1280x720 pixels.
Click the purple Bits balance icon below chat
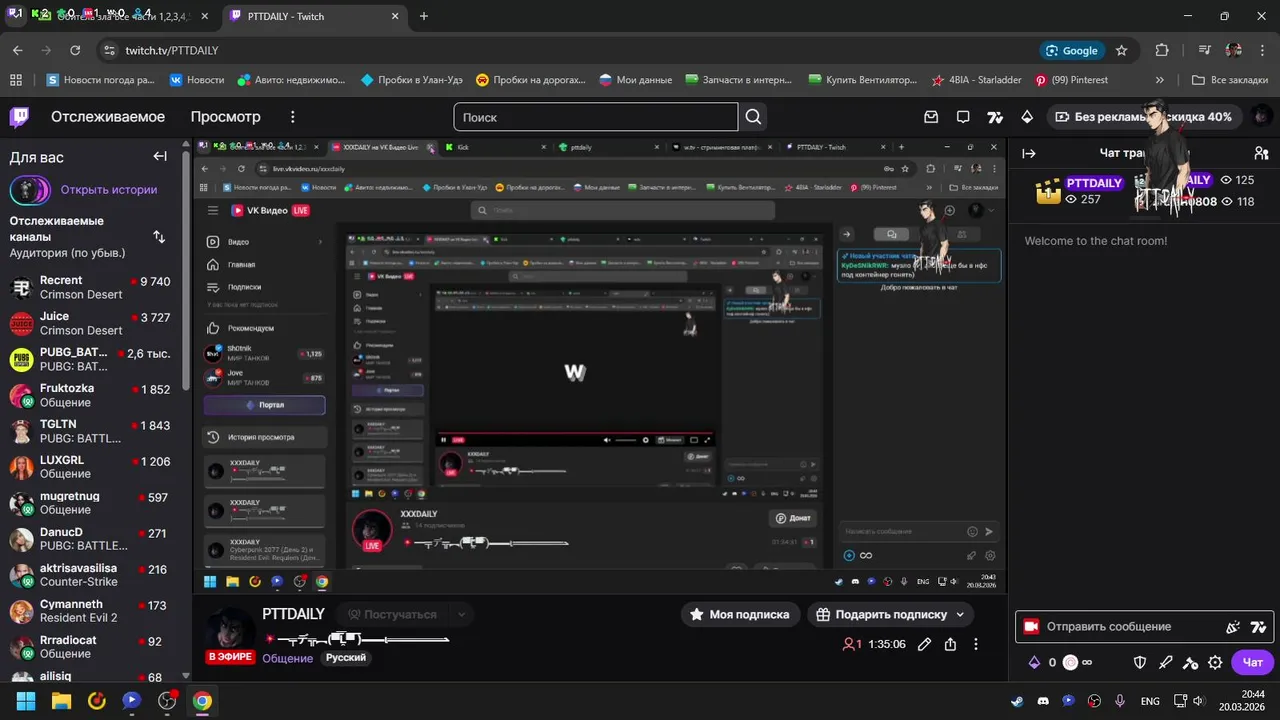(1035, 662)
